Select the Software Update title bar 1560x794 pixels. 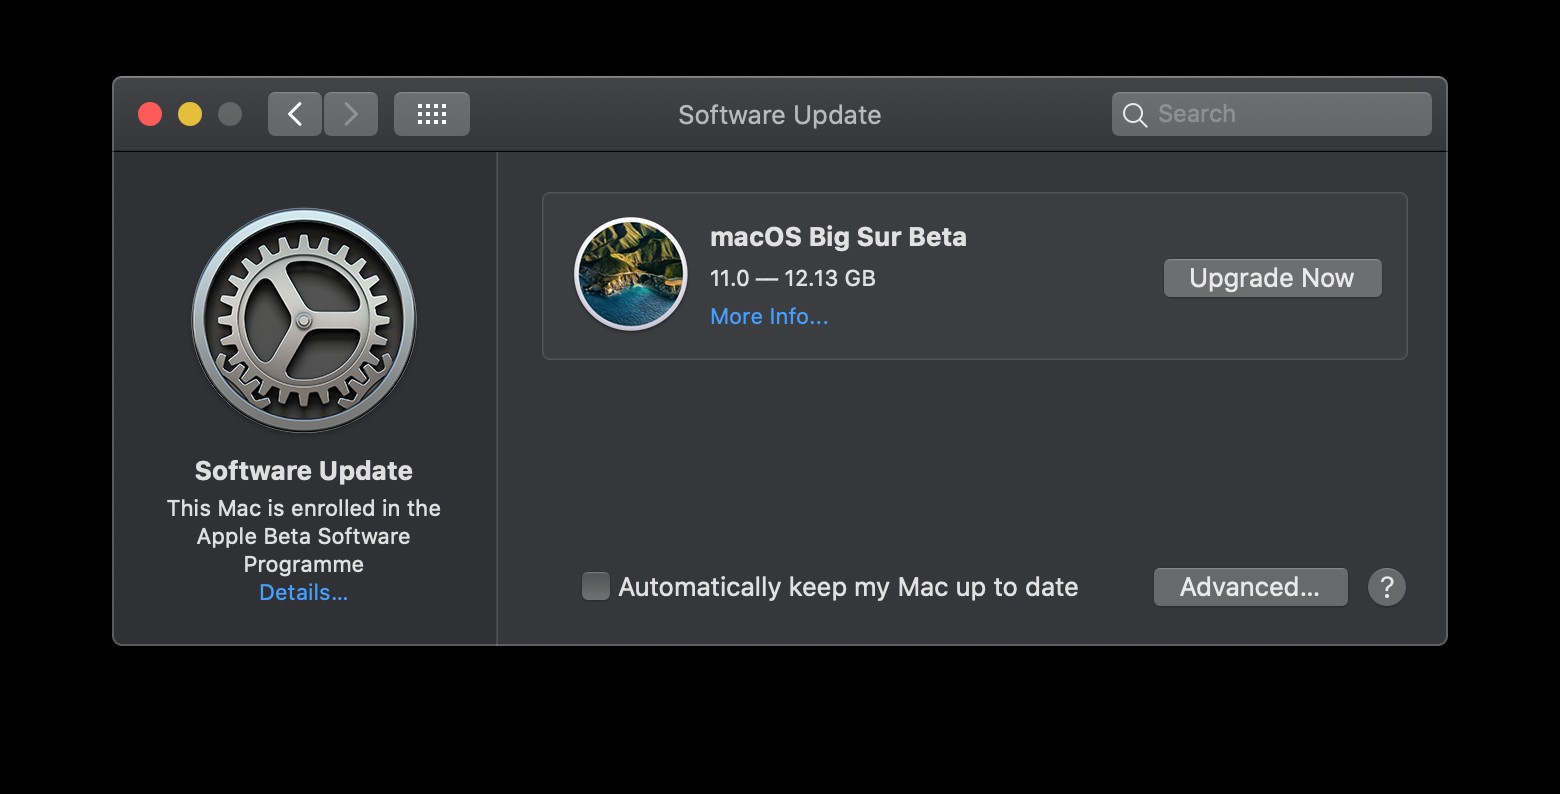point(779,114)
